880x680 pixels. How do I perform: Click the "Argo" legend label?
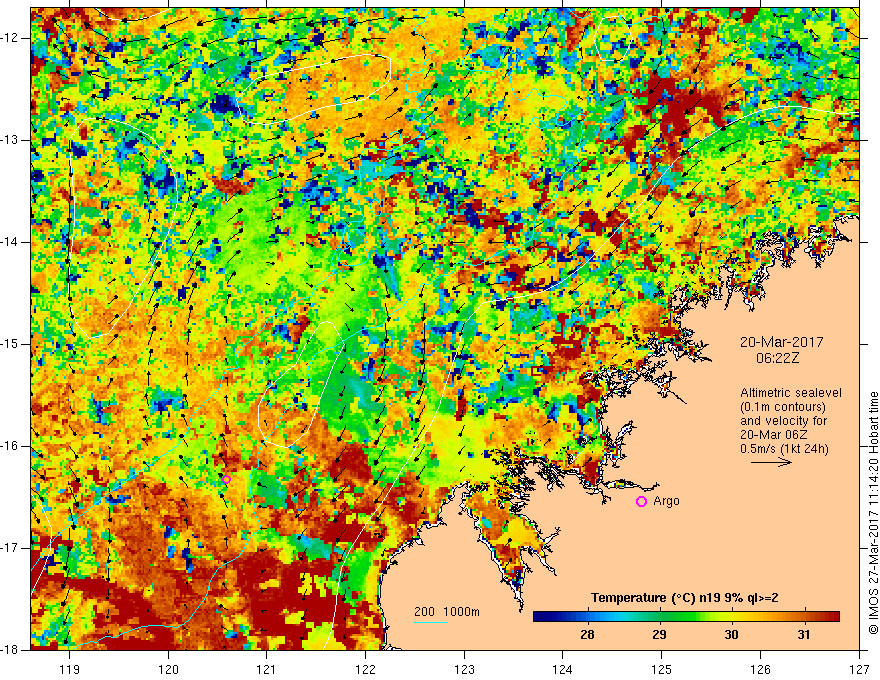coord(666,501)
